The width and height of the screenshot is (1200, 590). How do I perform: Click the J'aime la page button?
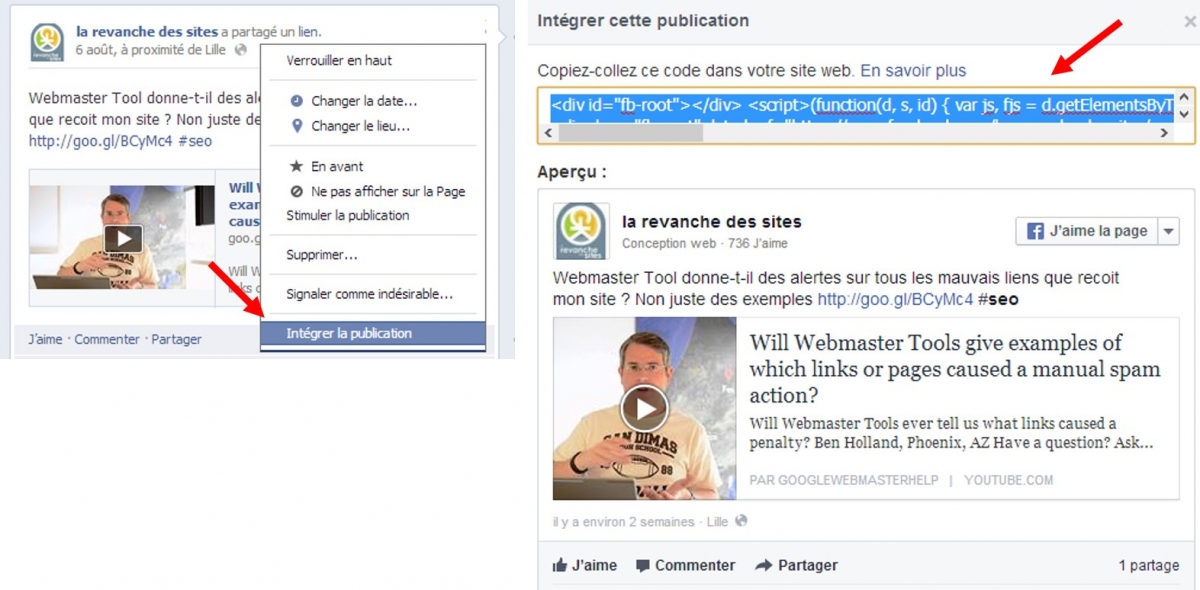click(1086, 231)
